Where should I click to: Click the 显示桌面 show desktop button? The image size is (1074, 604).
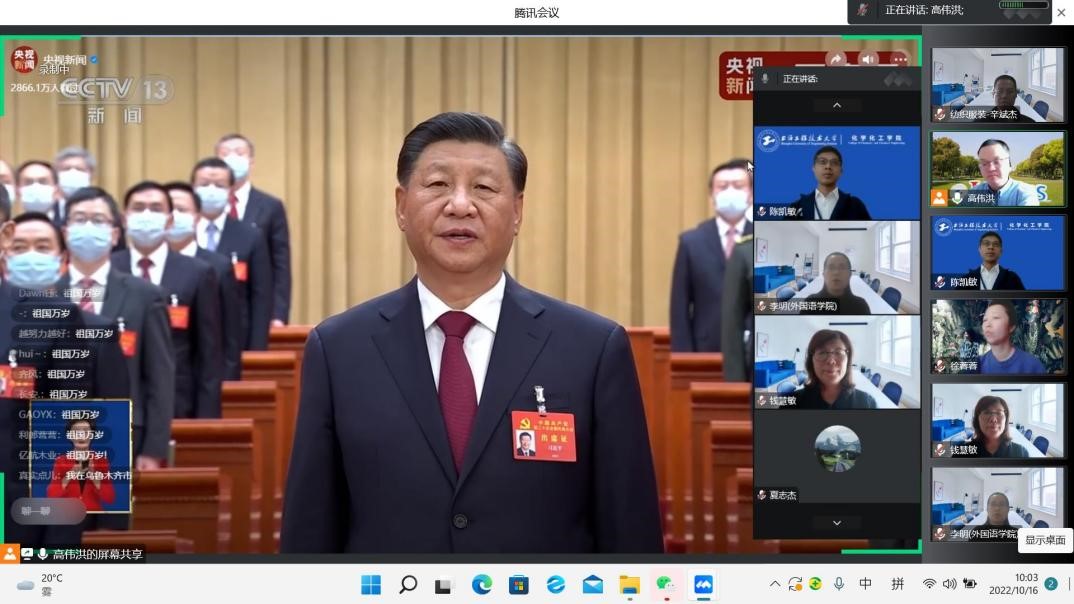pyautogui.click(x=1045, y=540)
